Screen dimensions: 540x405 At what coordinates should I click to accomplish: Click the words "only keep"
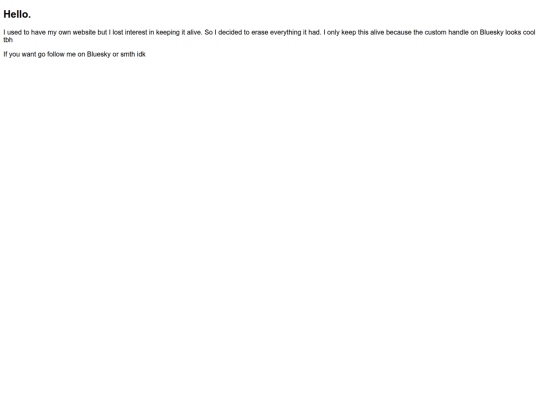pyautogui.click(x=341, y=33)
